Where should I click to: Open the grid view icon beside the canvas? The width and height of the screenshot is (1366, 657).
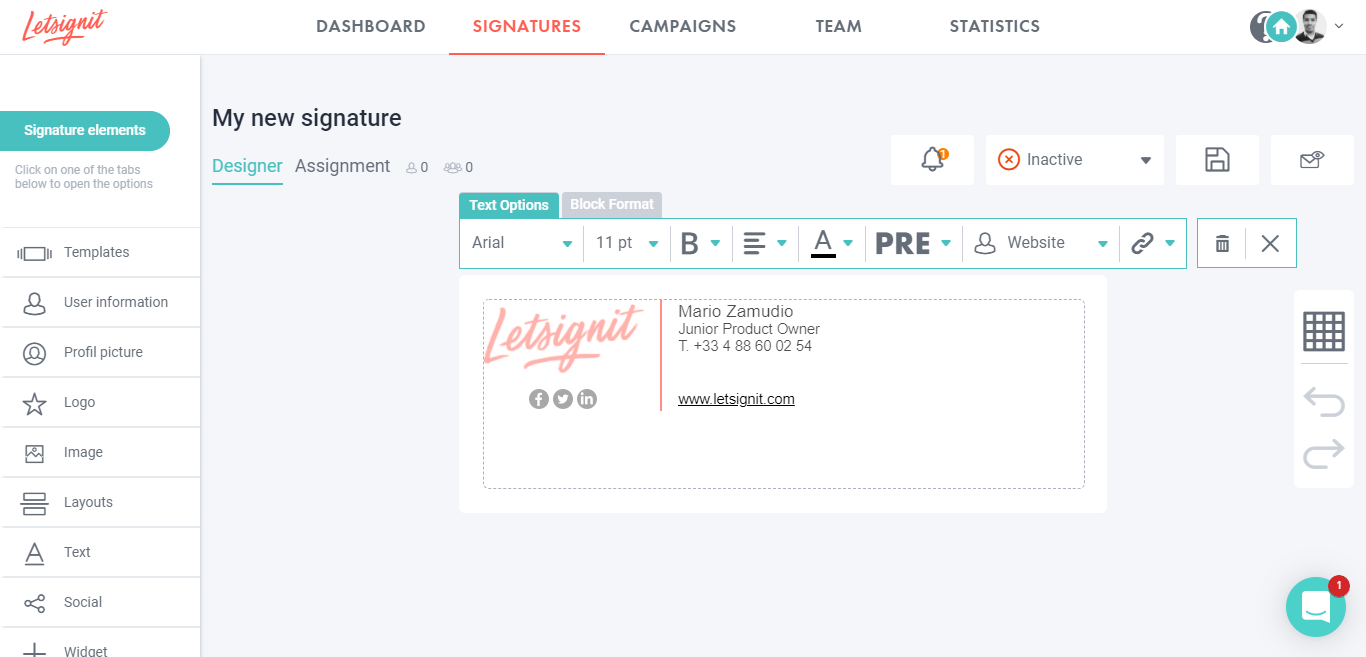point(1323,330)
